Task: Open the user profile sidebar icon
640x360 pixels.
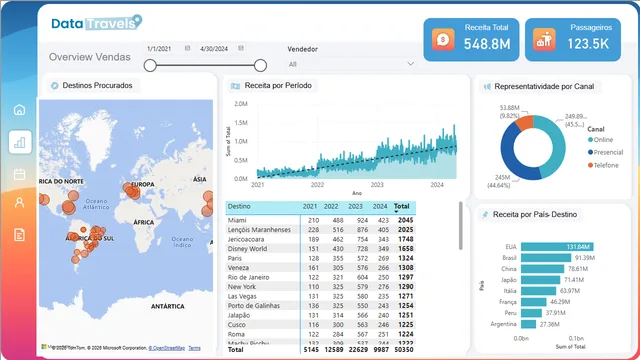Action: coord(20,202)
